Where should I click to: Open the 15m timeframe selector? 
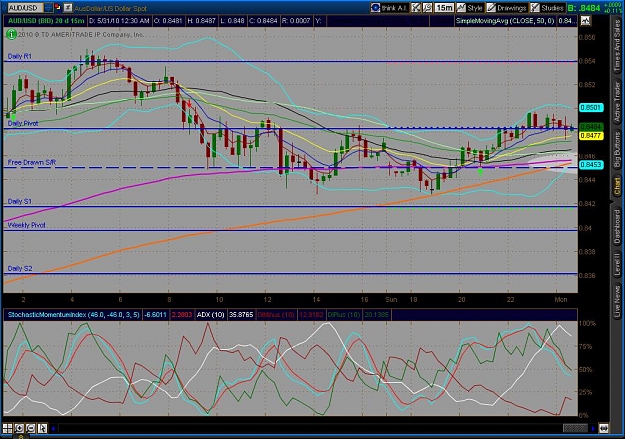click(x=444, y=8)
